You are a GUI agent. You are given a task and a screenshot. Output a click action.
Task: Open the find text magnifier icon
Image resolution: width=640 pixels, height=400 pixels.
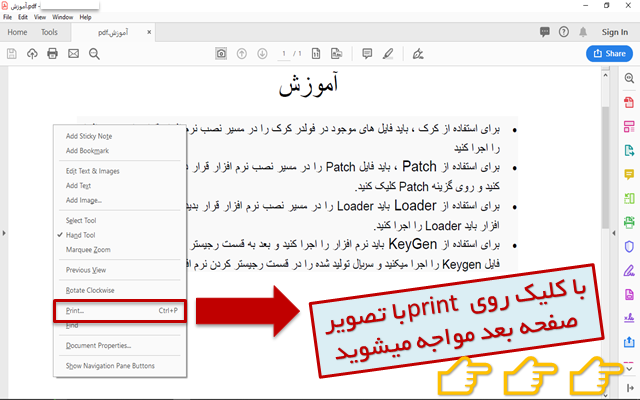[x=94, y=53]
